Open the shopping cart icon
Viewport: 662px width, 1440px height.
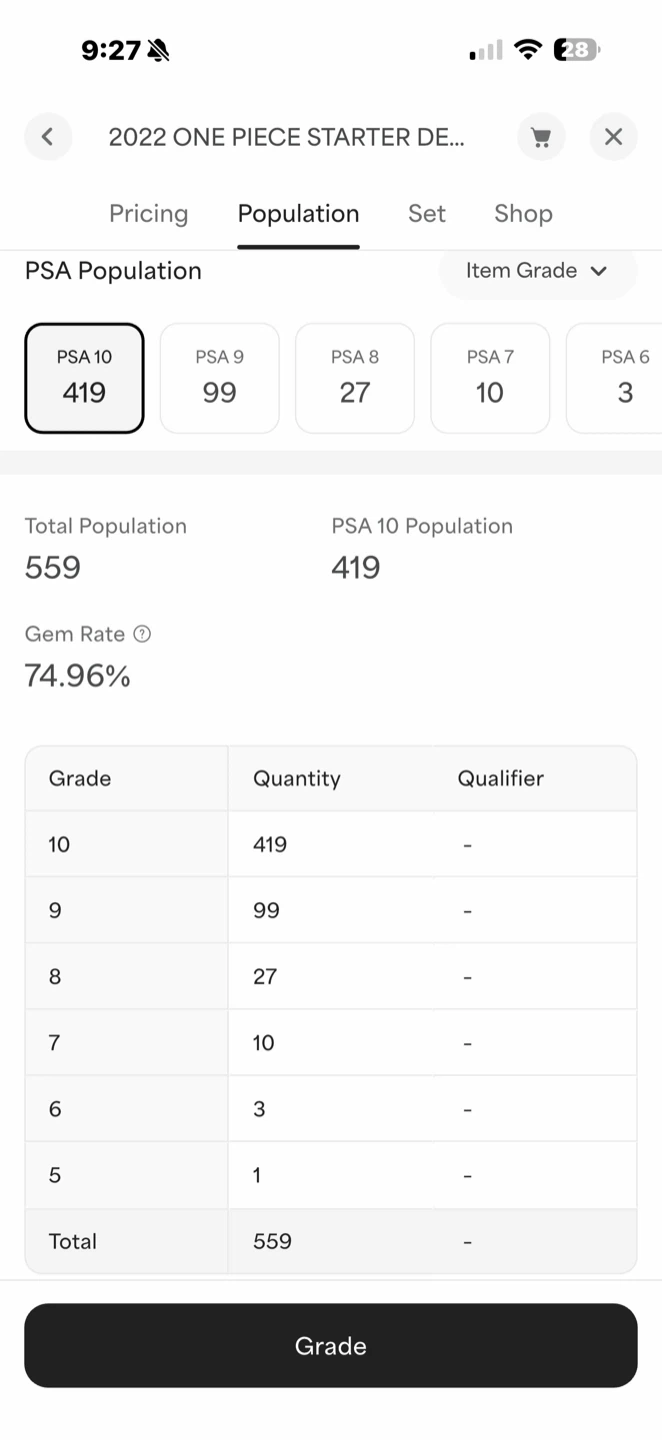[541, 137]
